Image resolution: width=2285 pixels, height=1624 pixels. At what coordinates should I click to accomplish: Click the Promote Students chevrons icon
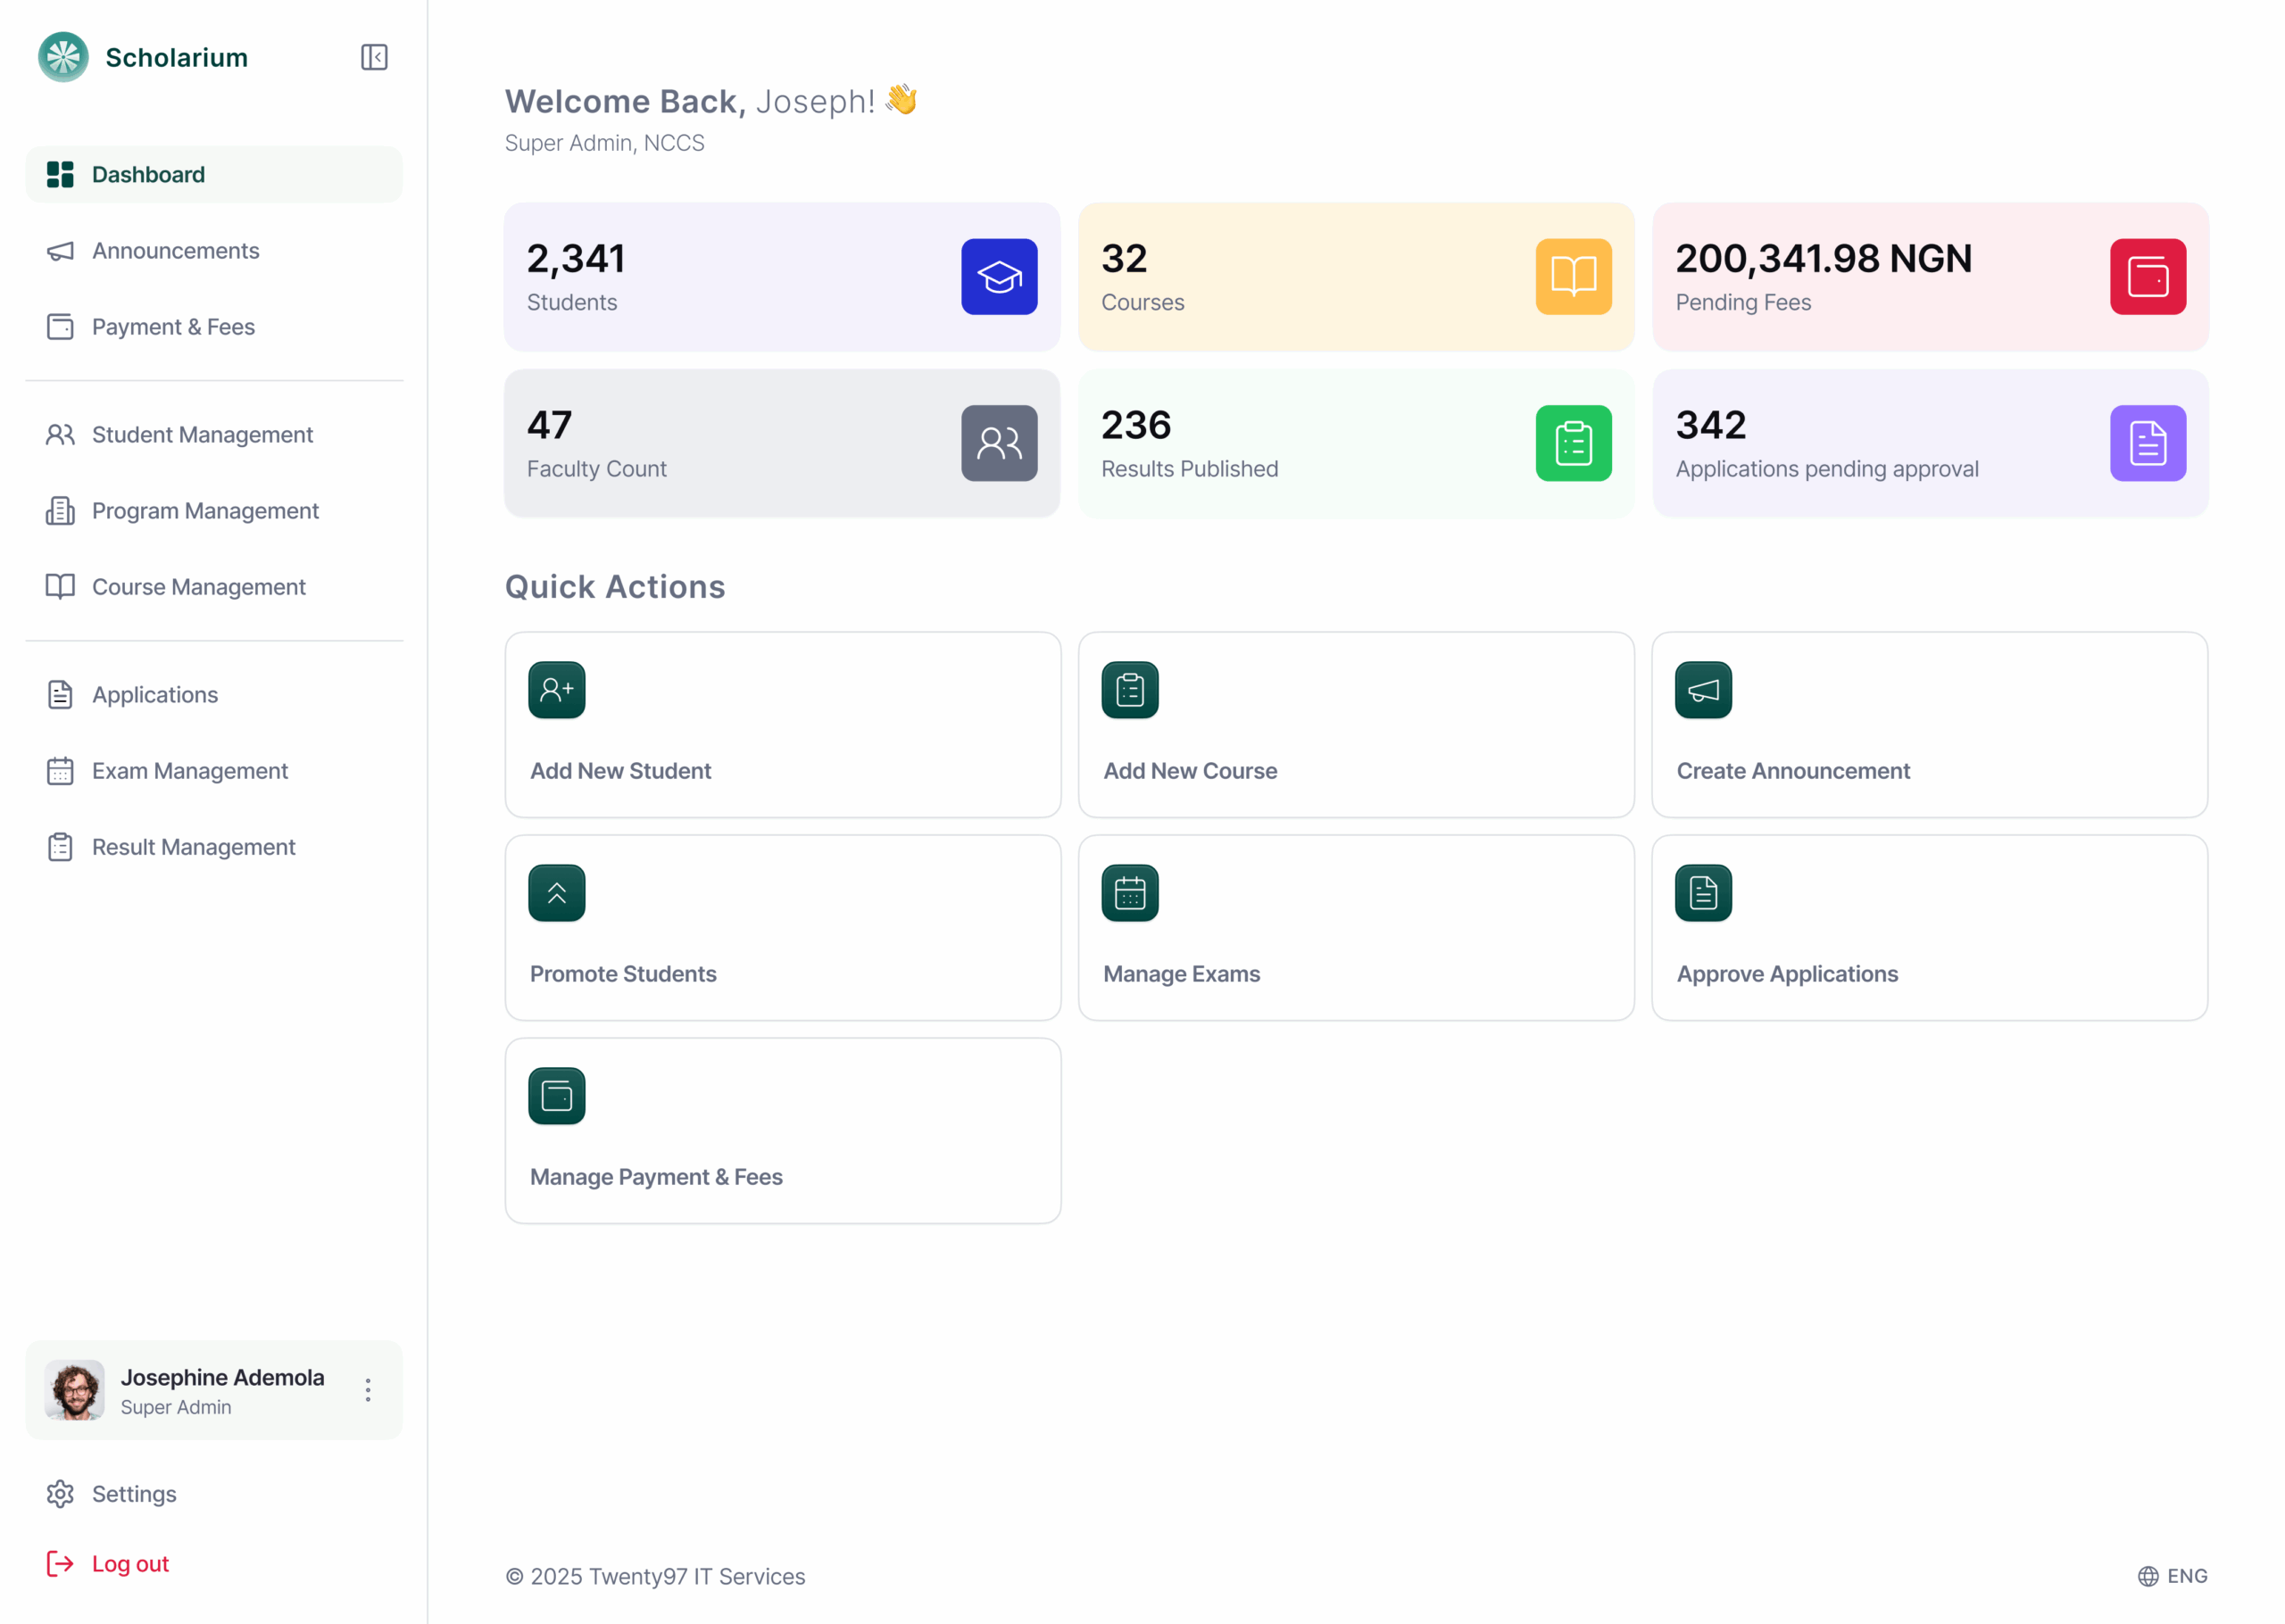(556, 893)
